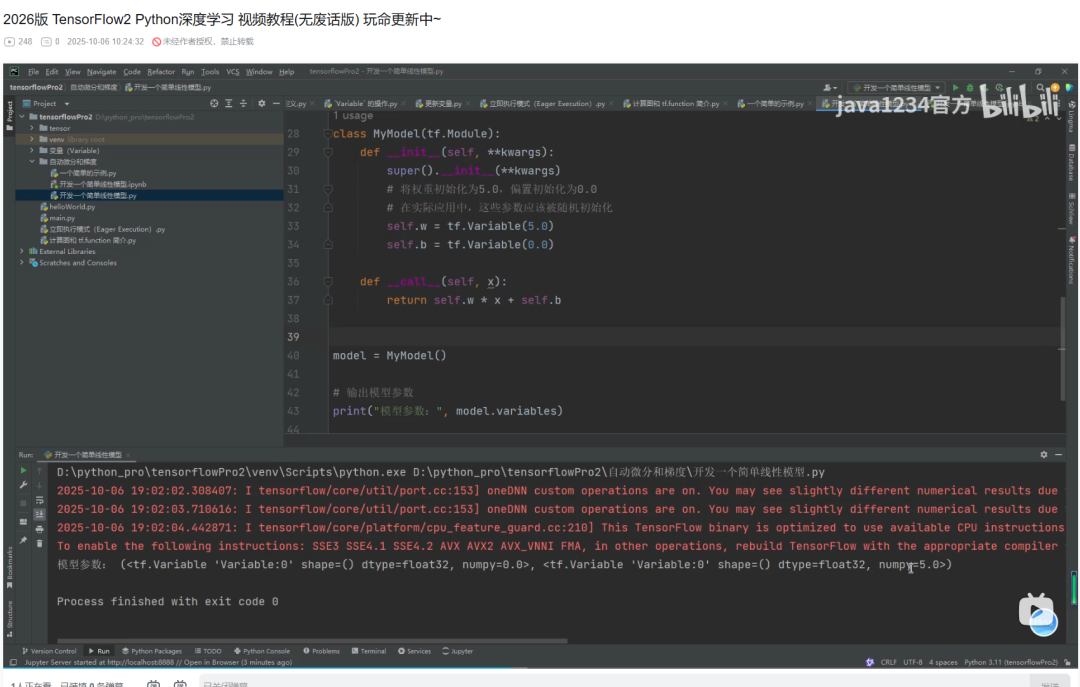Click the green Run button in top toolbar
This screenshot has width=1080, height=687.
pyautogui.click(x=955, y=88)
